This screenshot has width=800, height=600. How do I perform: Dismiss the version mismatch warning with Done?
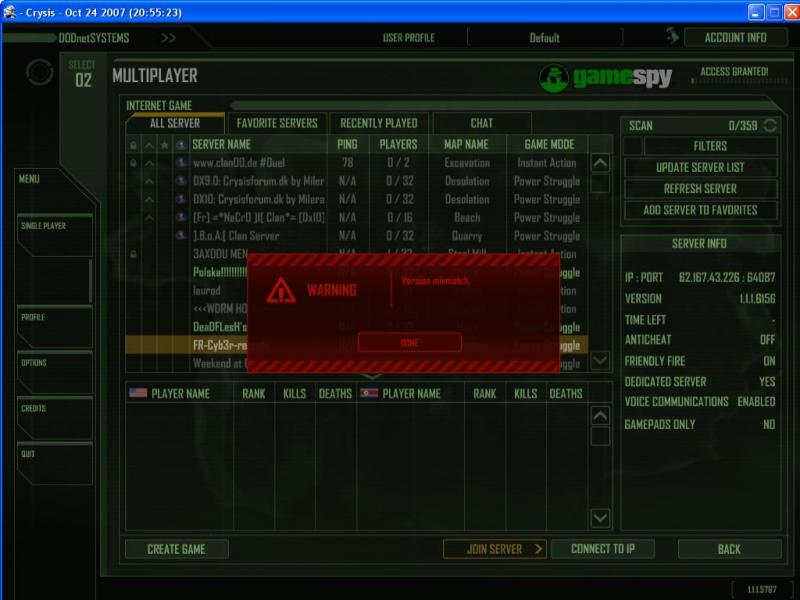click(409, 342)
